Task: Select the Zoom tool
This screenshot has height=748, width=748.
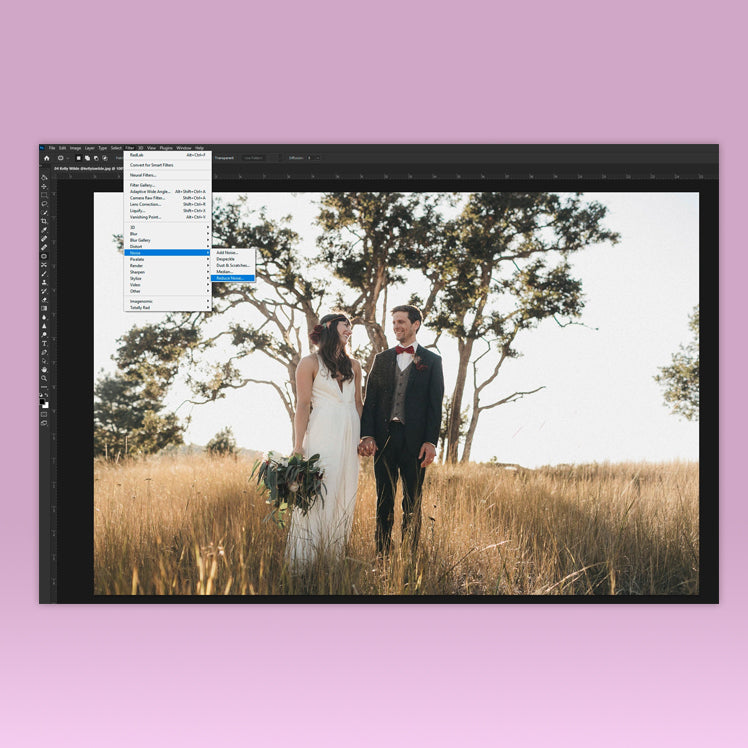Action: pos(44,379)
